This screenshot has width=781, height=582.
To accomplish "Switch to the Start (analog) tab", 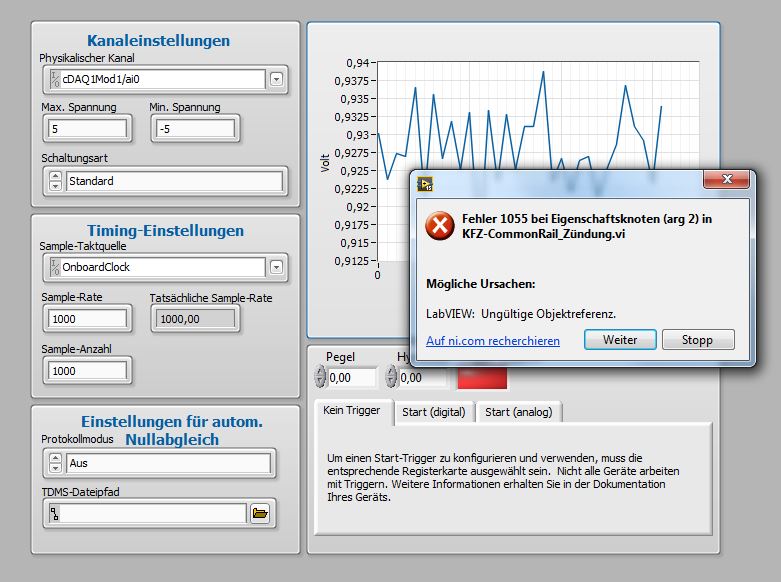I will point(519,413).
